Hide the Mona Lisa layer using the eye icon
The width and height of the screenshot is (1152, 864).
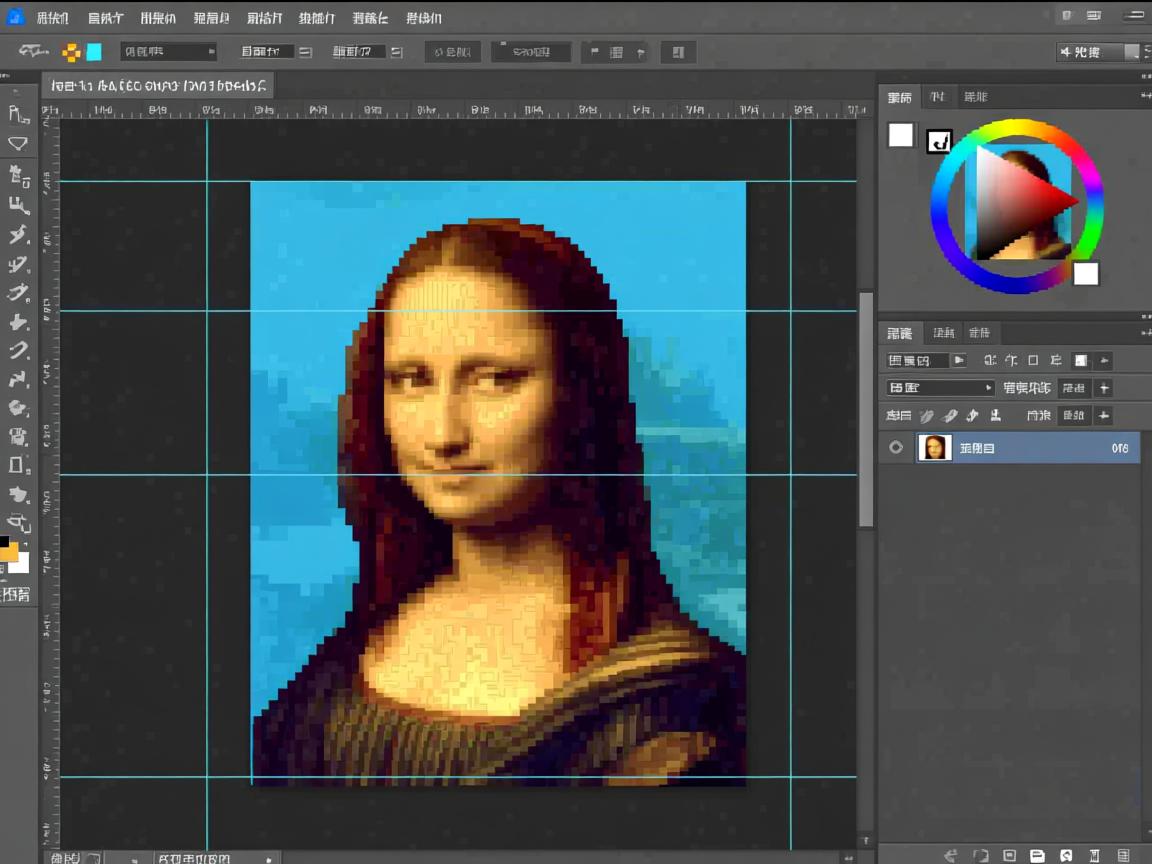coord(896,448)
